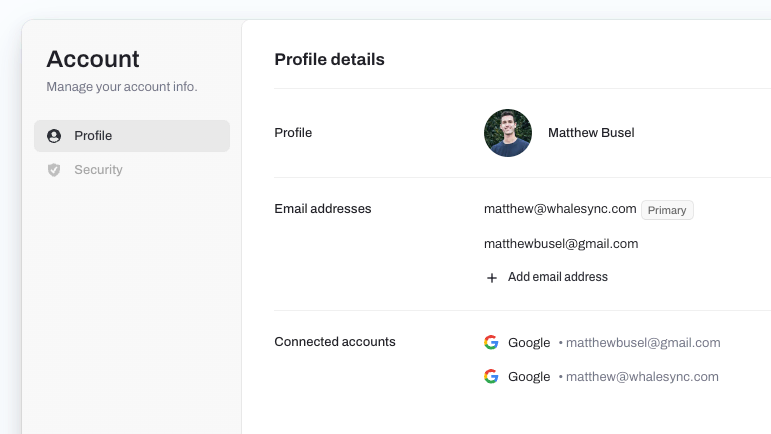The width and height of the screenshot is (771, 434).
Task: Click the Connected accounts section label
Action: pyautogui.click(x=335, y=342)
